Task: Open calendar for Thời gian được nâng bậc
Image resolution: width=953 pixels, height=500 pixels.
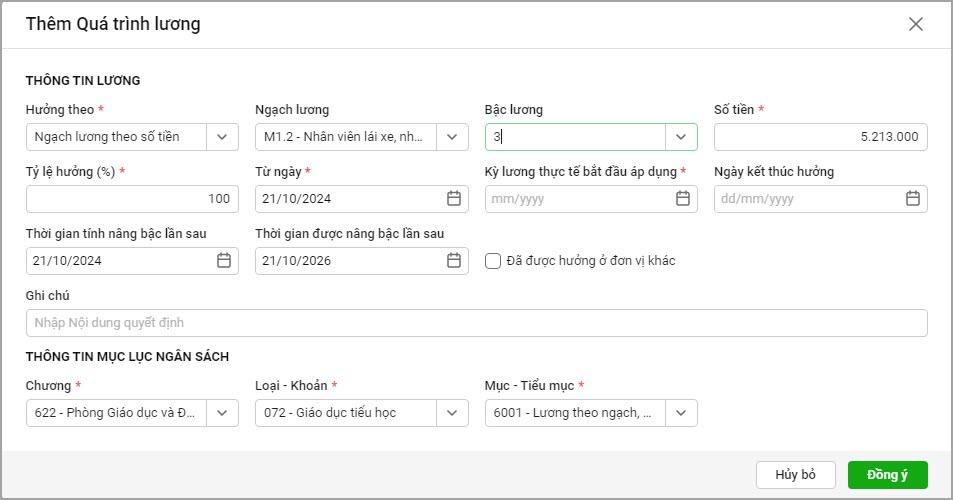Action: click(453, 261)
